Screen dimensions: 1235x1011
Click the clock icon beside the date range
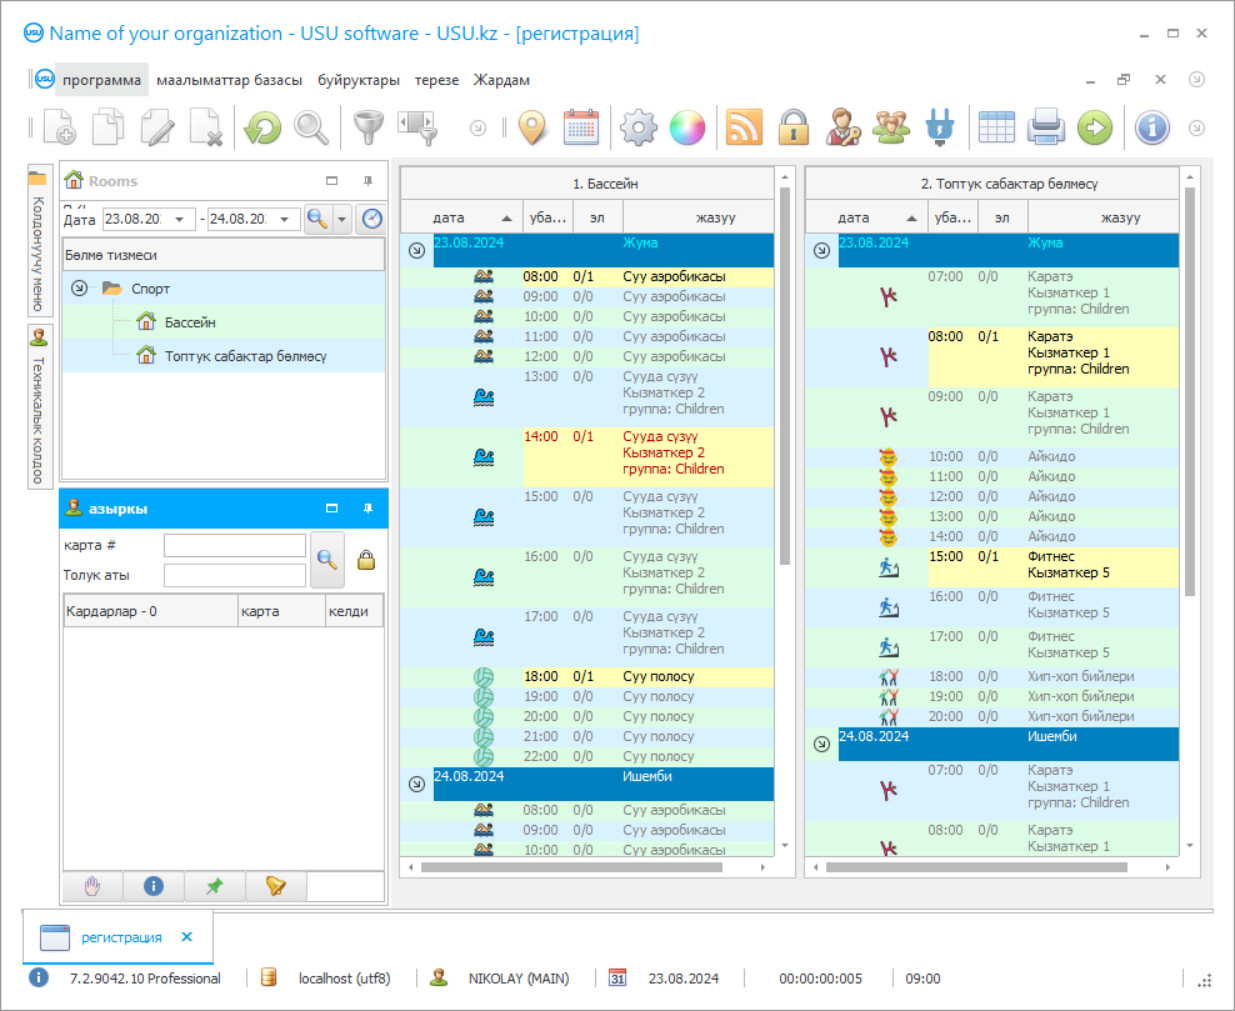(372, 219)
